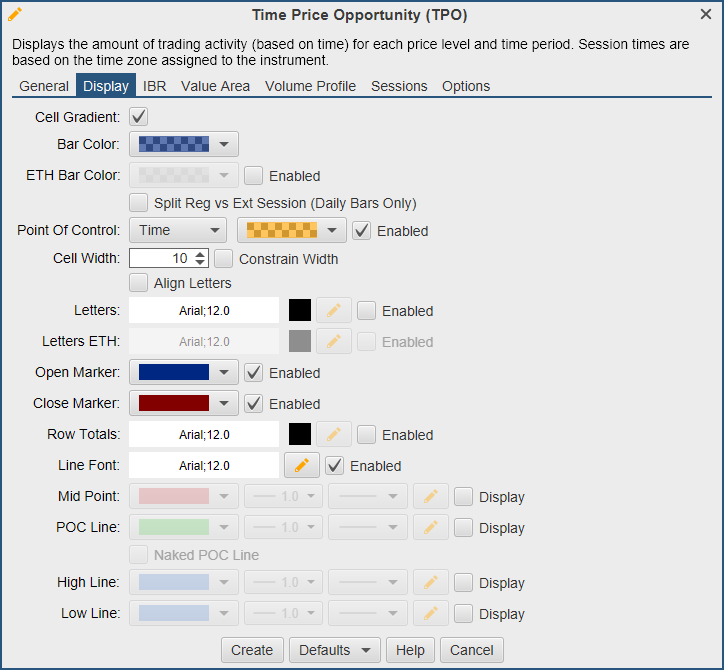This screenshot has width=724, height=670.
Task: Click the Cancel button
Action: tap(471, 650)
